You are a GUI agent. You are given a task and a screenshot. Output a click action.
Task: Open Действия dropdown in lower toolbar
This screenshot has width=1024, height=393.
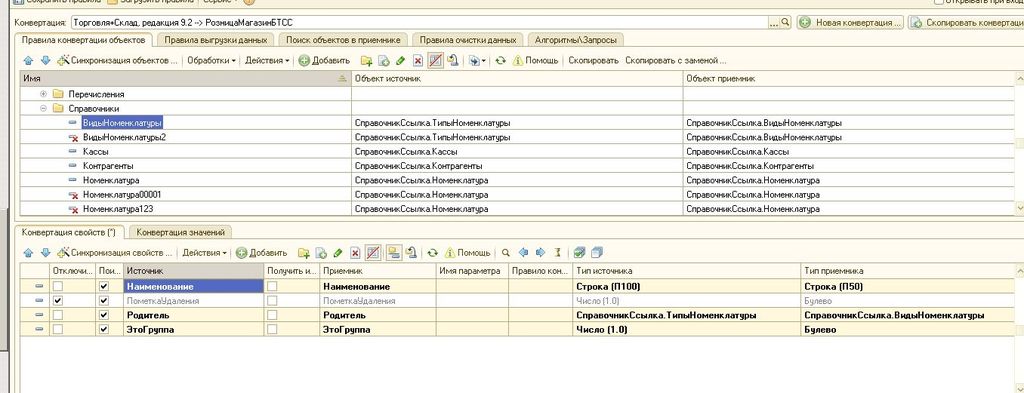[204, 253]
